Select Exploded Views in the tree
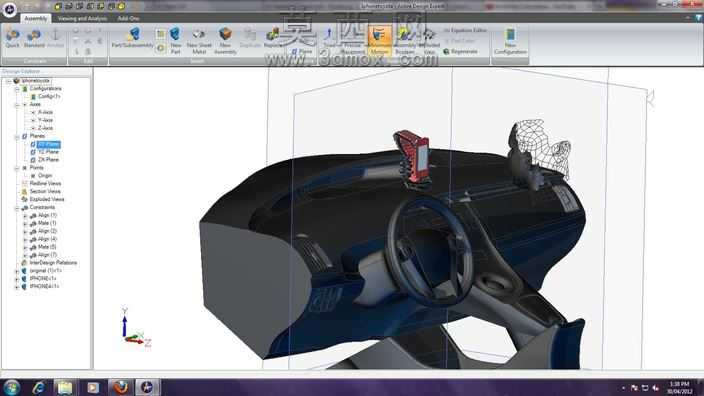 point(47,199)
